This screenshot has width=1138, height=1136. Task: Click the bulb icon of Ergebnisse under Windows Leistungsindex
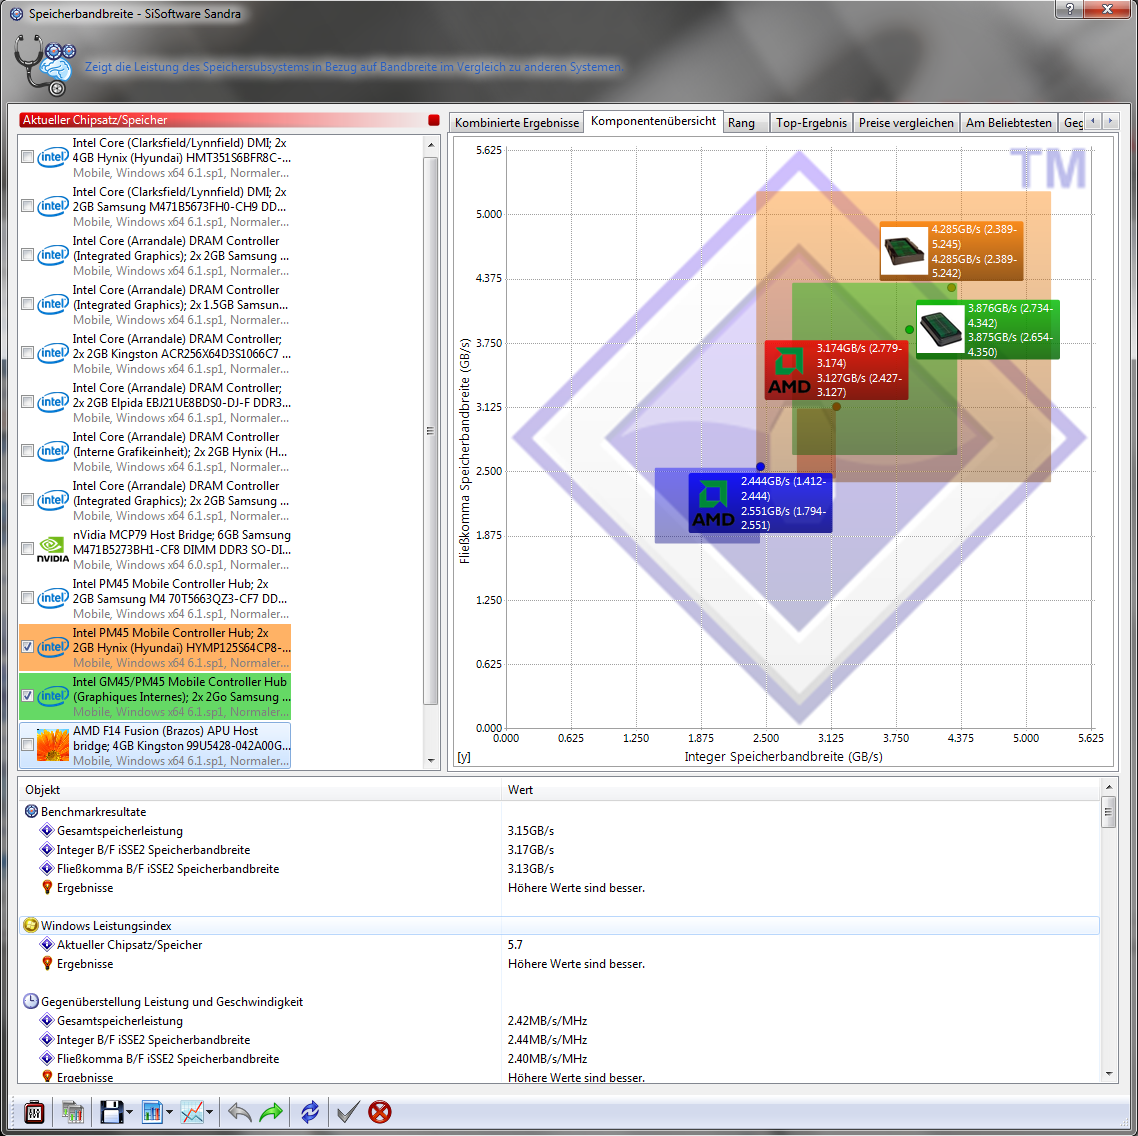47,963
